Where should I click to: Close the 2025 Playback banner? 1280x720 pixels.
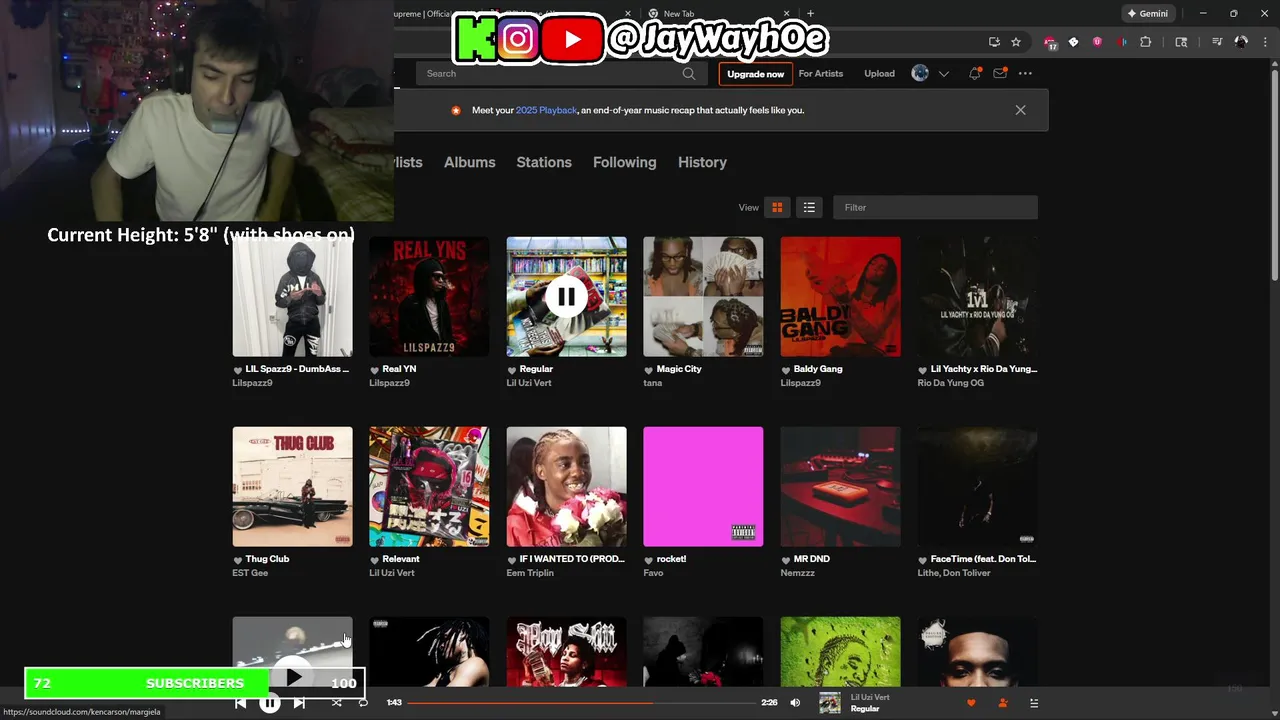(1020, 110)
